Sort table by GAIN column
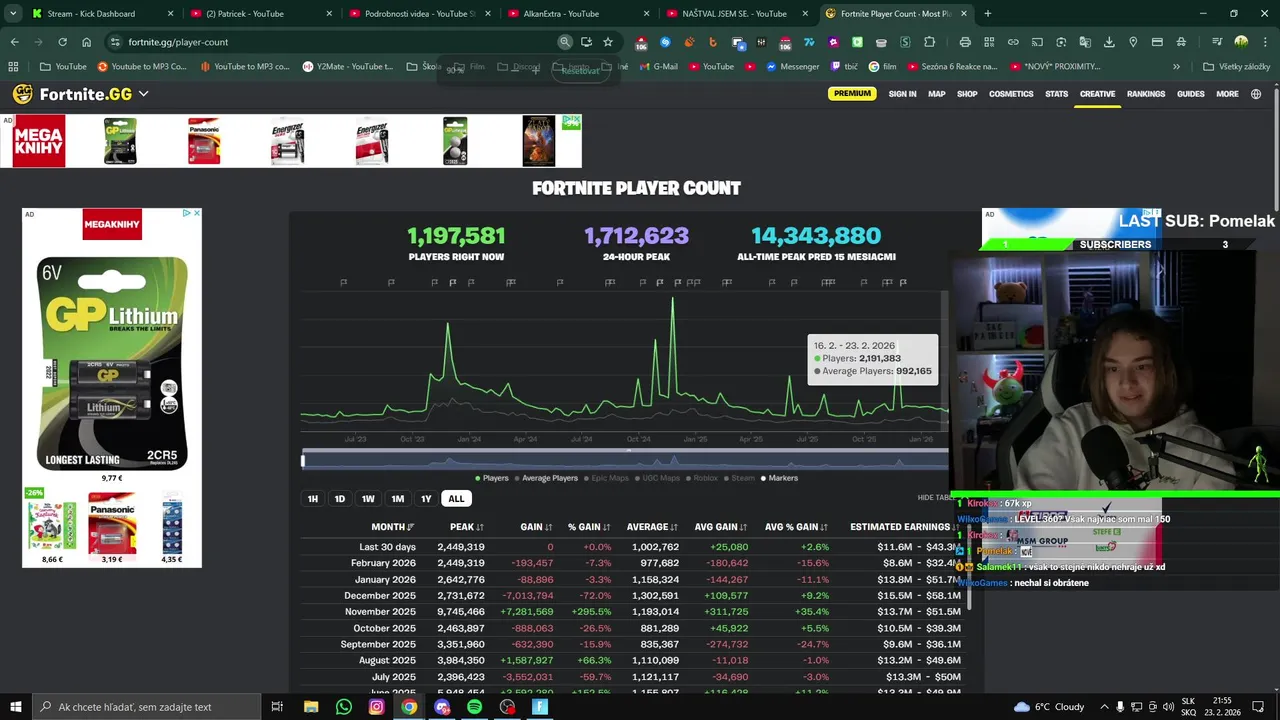 coord(536,527)
